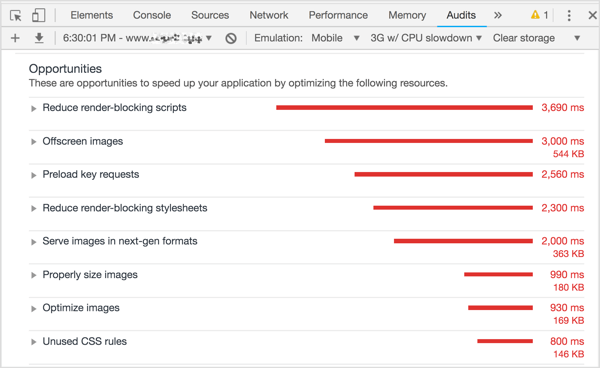This screenshot has width=600, height=368.
Task: Click the red bar for Reduce render-blocking scripts
Action: coord(404,107)
